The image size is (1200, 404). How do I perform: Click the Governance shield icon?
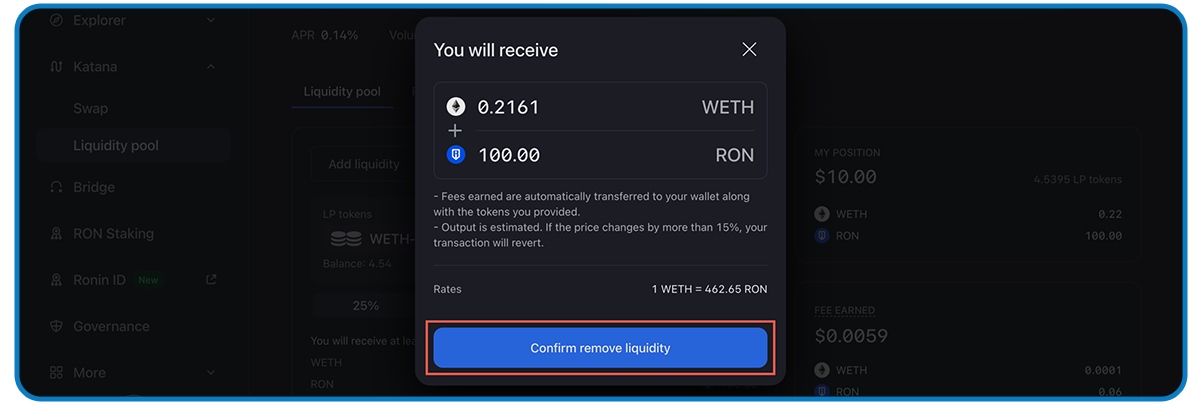point(56,326)
